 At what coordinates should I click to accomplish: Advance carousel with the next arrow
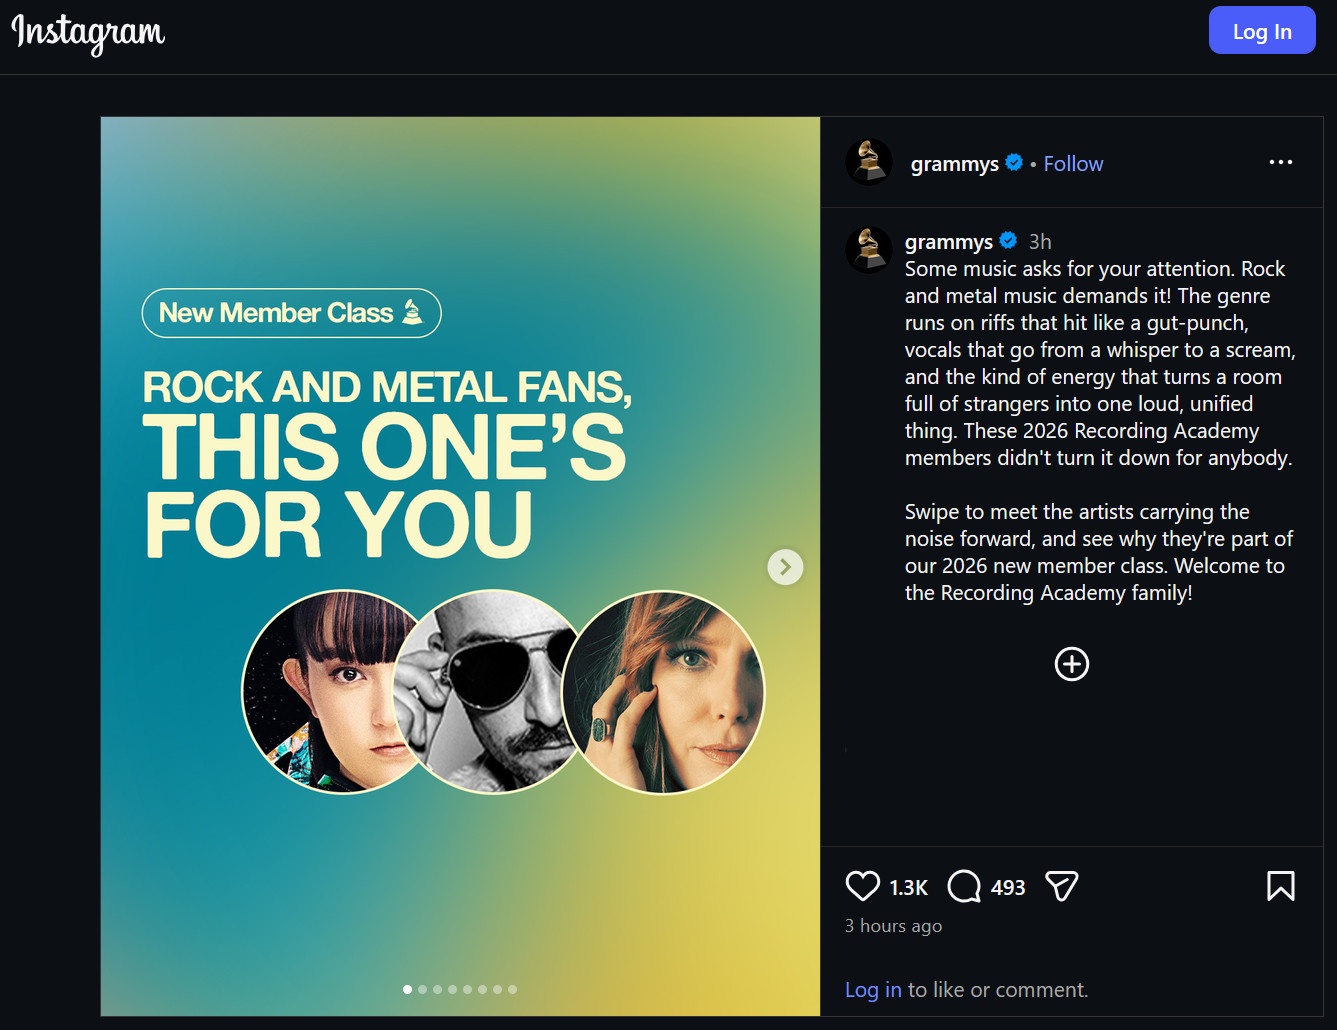pyautogui.click(x=785, y=567)
